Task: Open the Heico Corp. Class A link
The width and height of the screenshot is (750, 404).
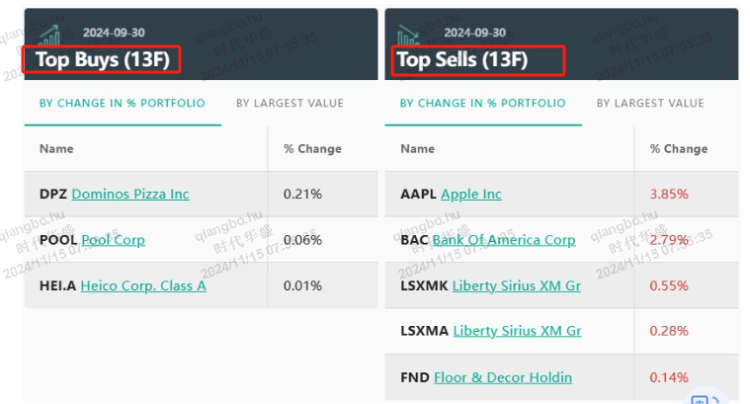Action: point(143,286)
